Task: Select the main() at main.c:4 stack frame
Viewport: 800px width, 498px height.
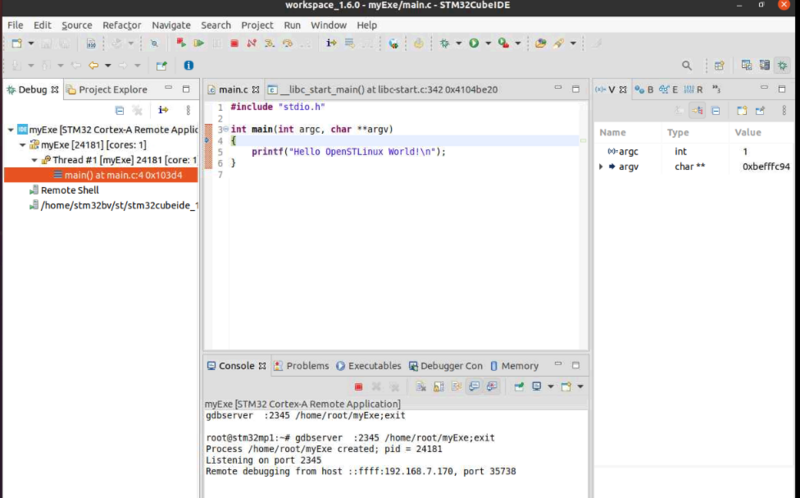Action: pyautogui.click(x=101, y=175)
